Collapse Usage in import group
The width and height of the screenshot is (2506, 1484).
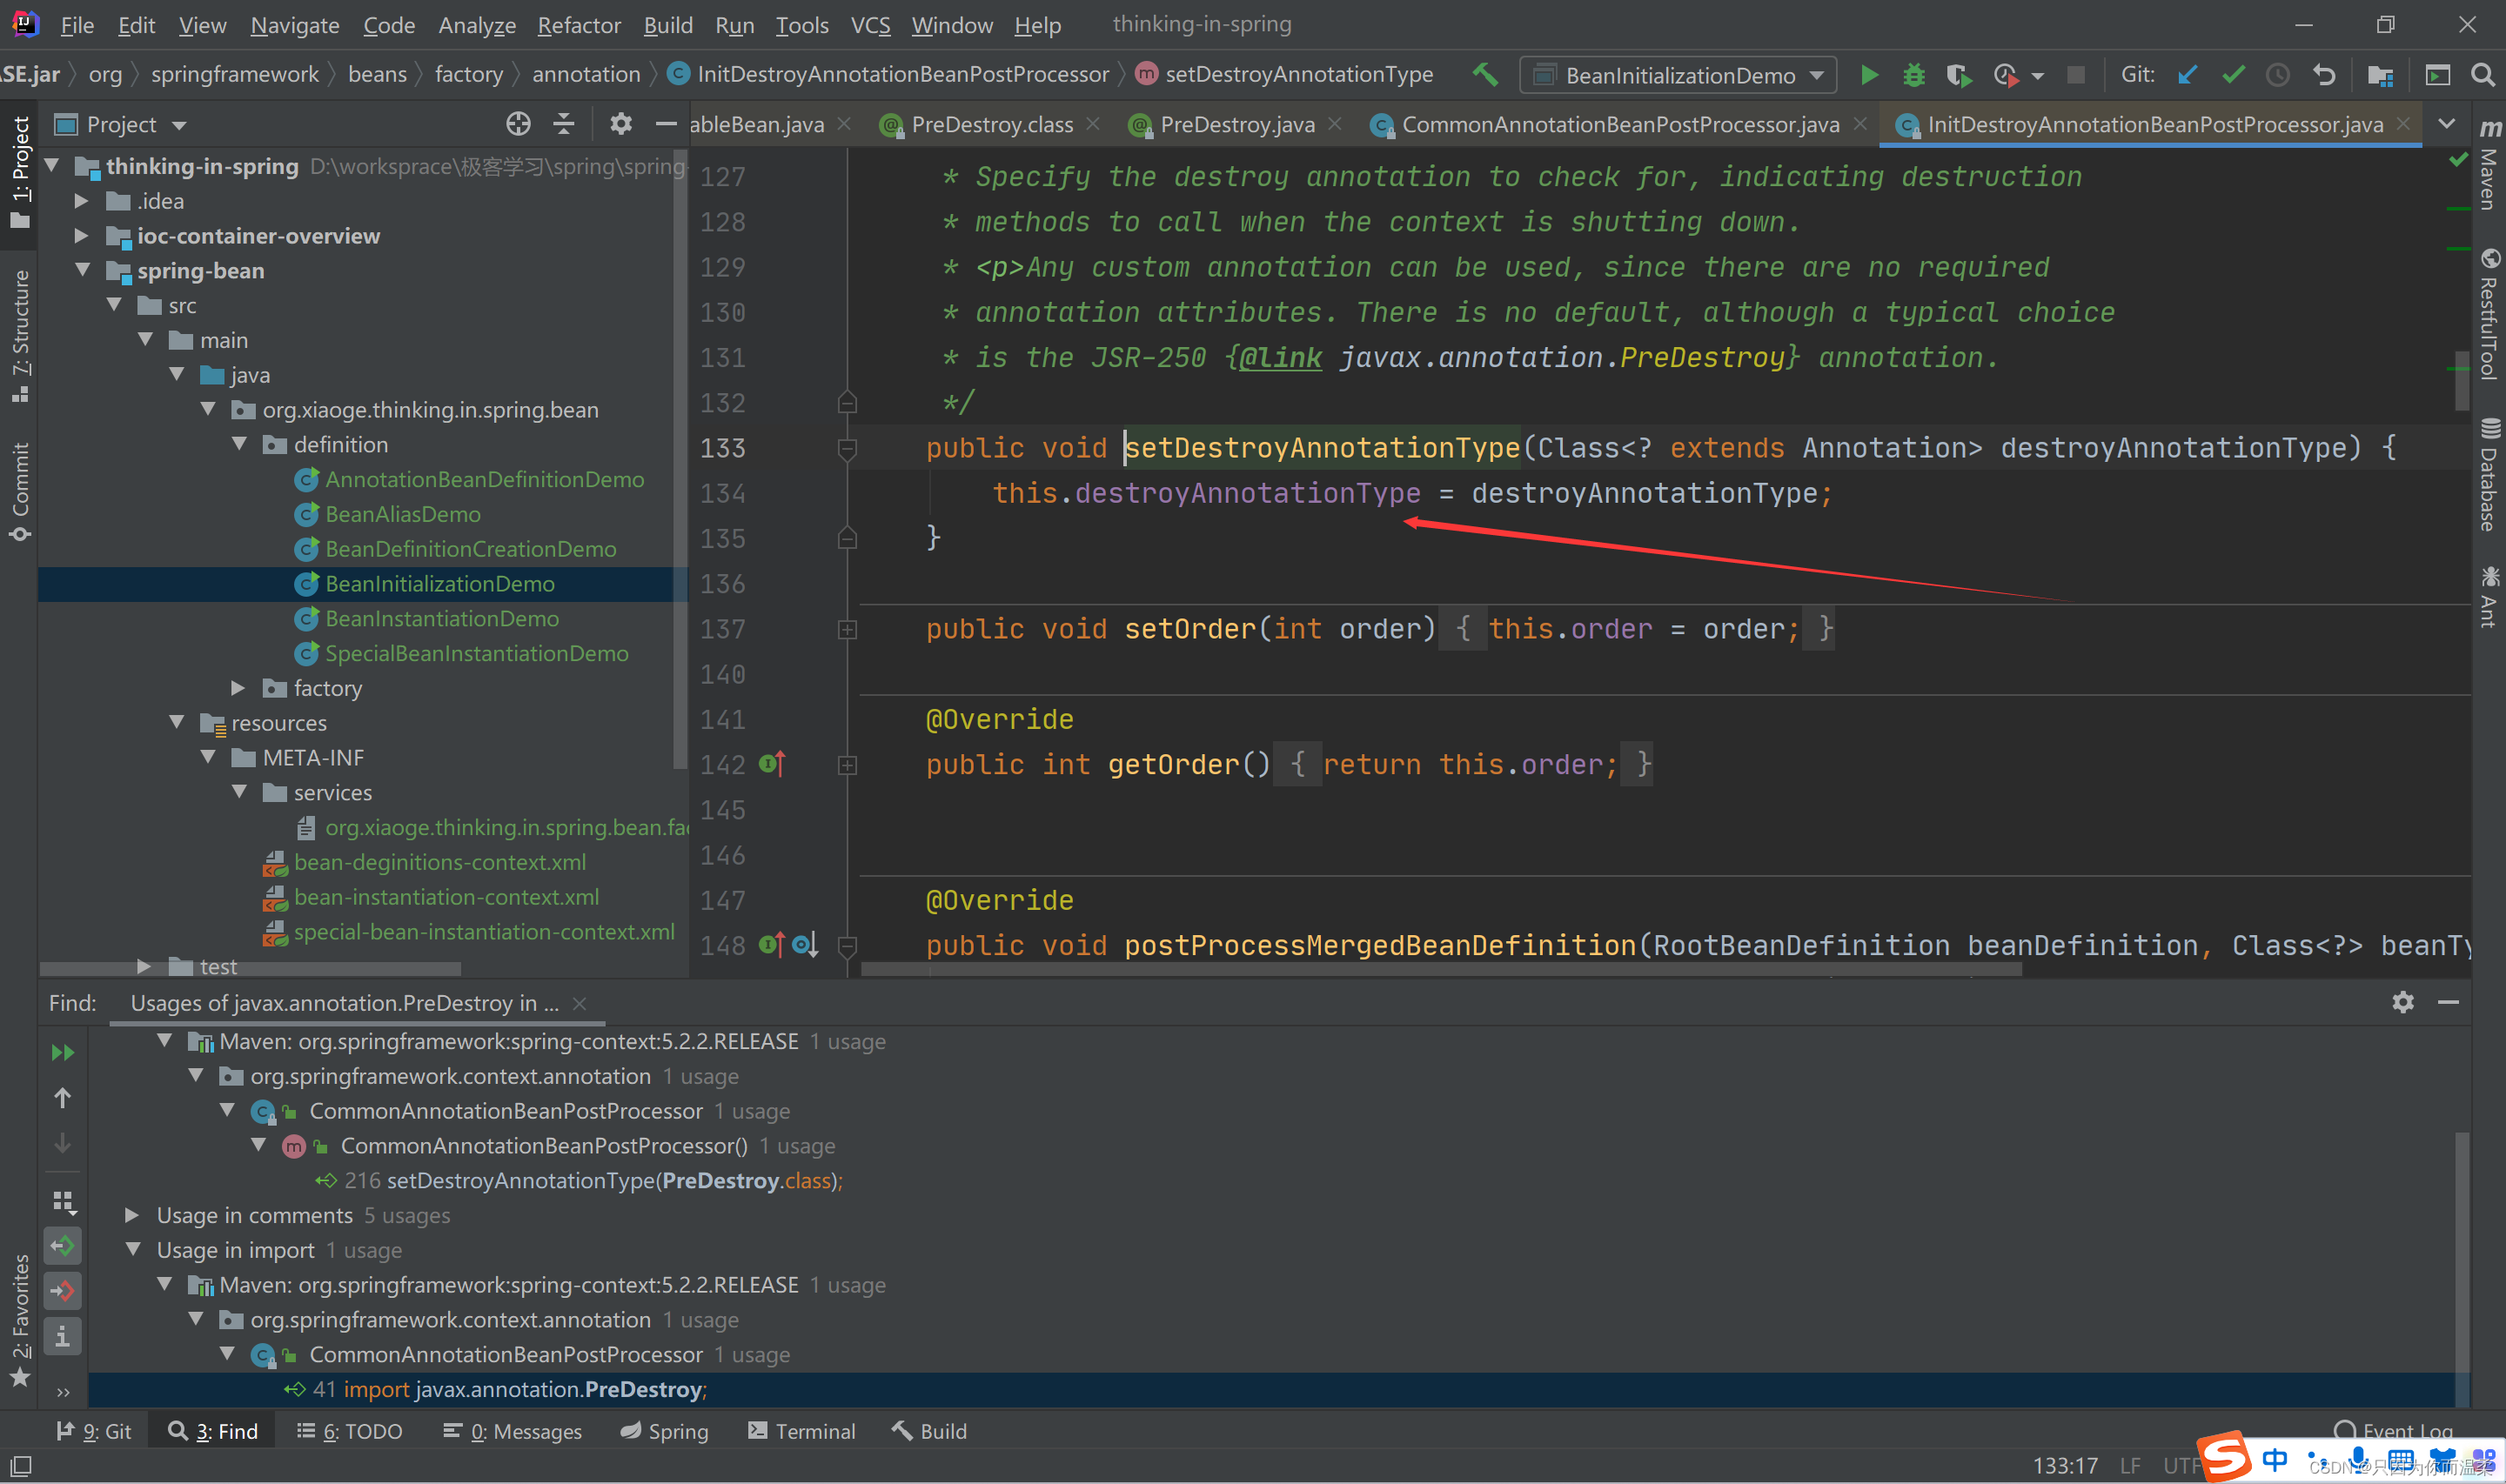click(132, 1250)
